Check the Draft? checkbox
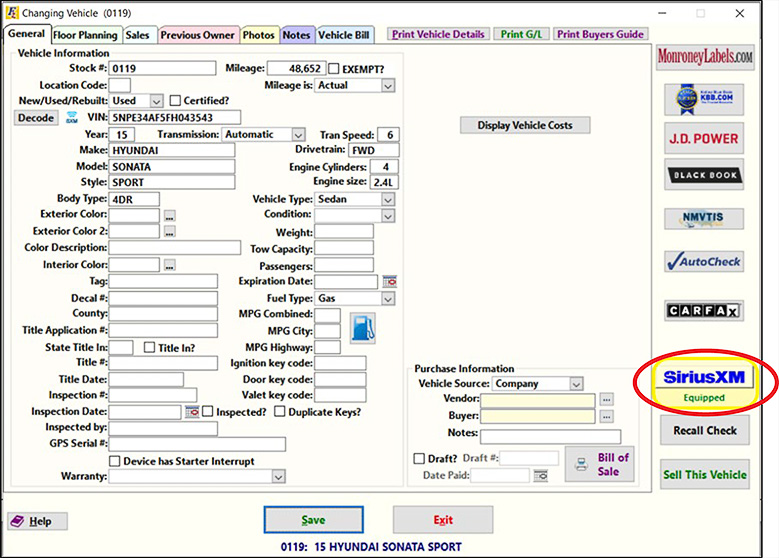This screenshot has width=779, height=558. [419, 458]
